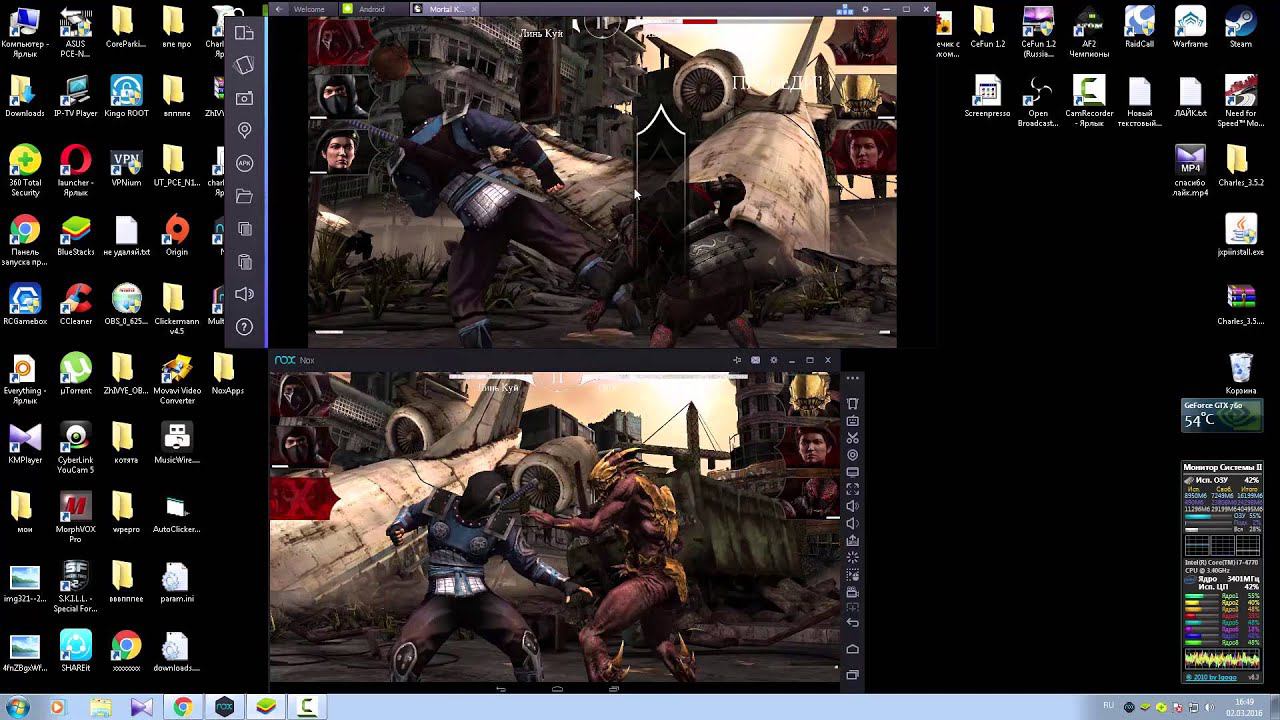Open Nox settings gear in title bar

pyautogui.click(x=773, y=360)
